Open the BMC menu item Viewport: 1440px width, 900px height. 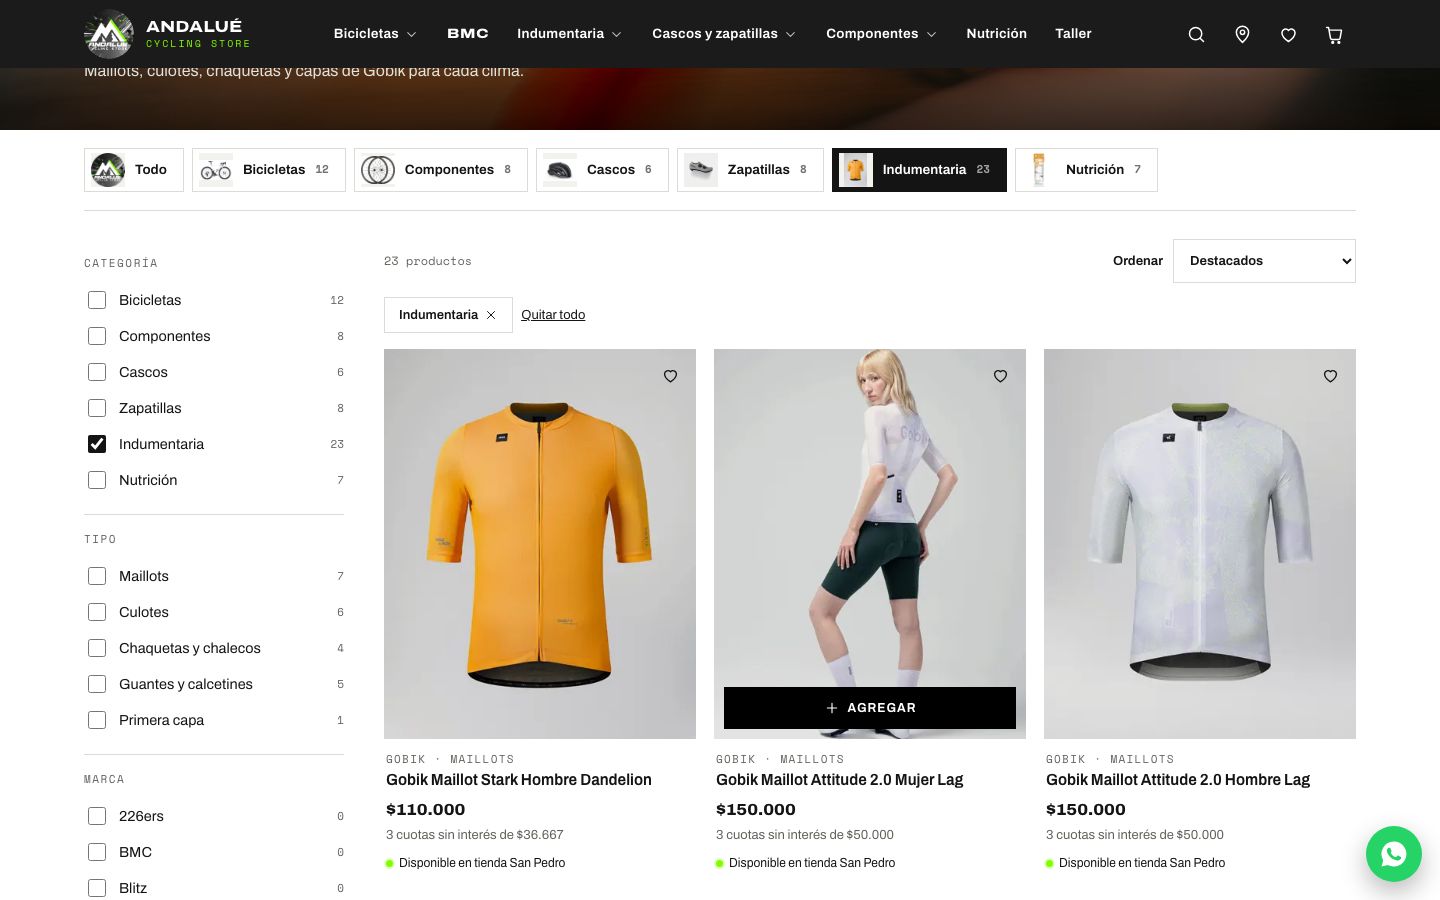pos(468,34)
